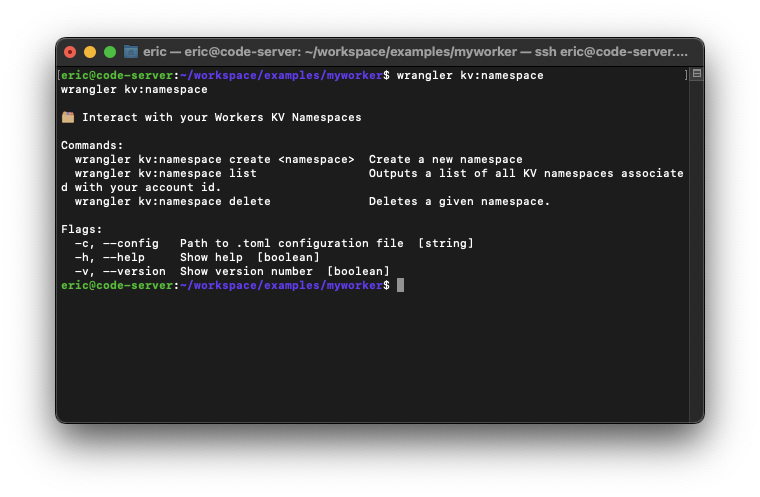Click 'wrangler kv:namespace list' command text
The height and width of the screenshot is (497, 760).
[x=165, y=173]
